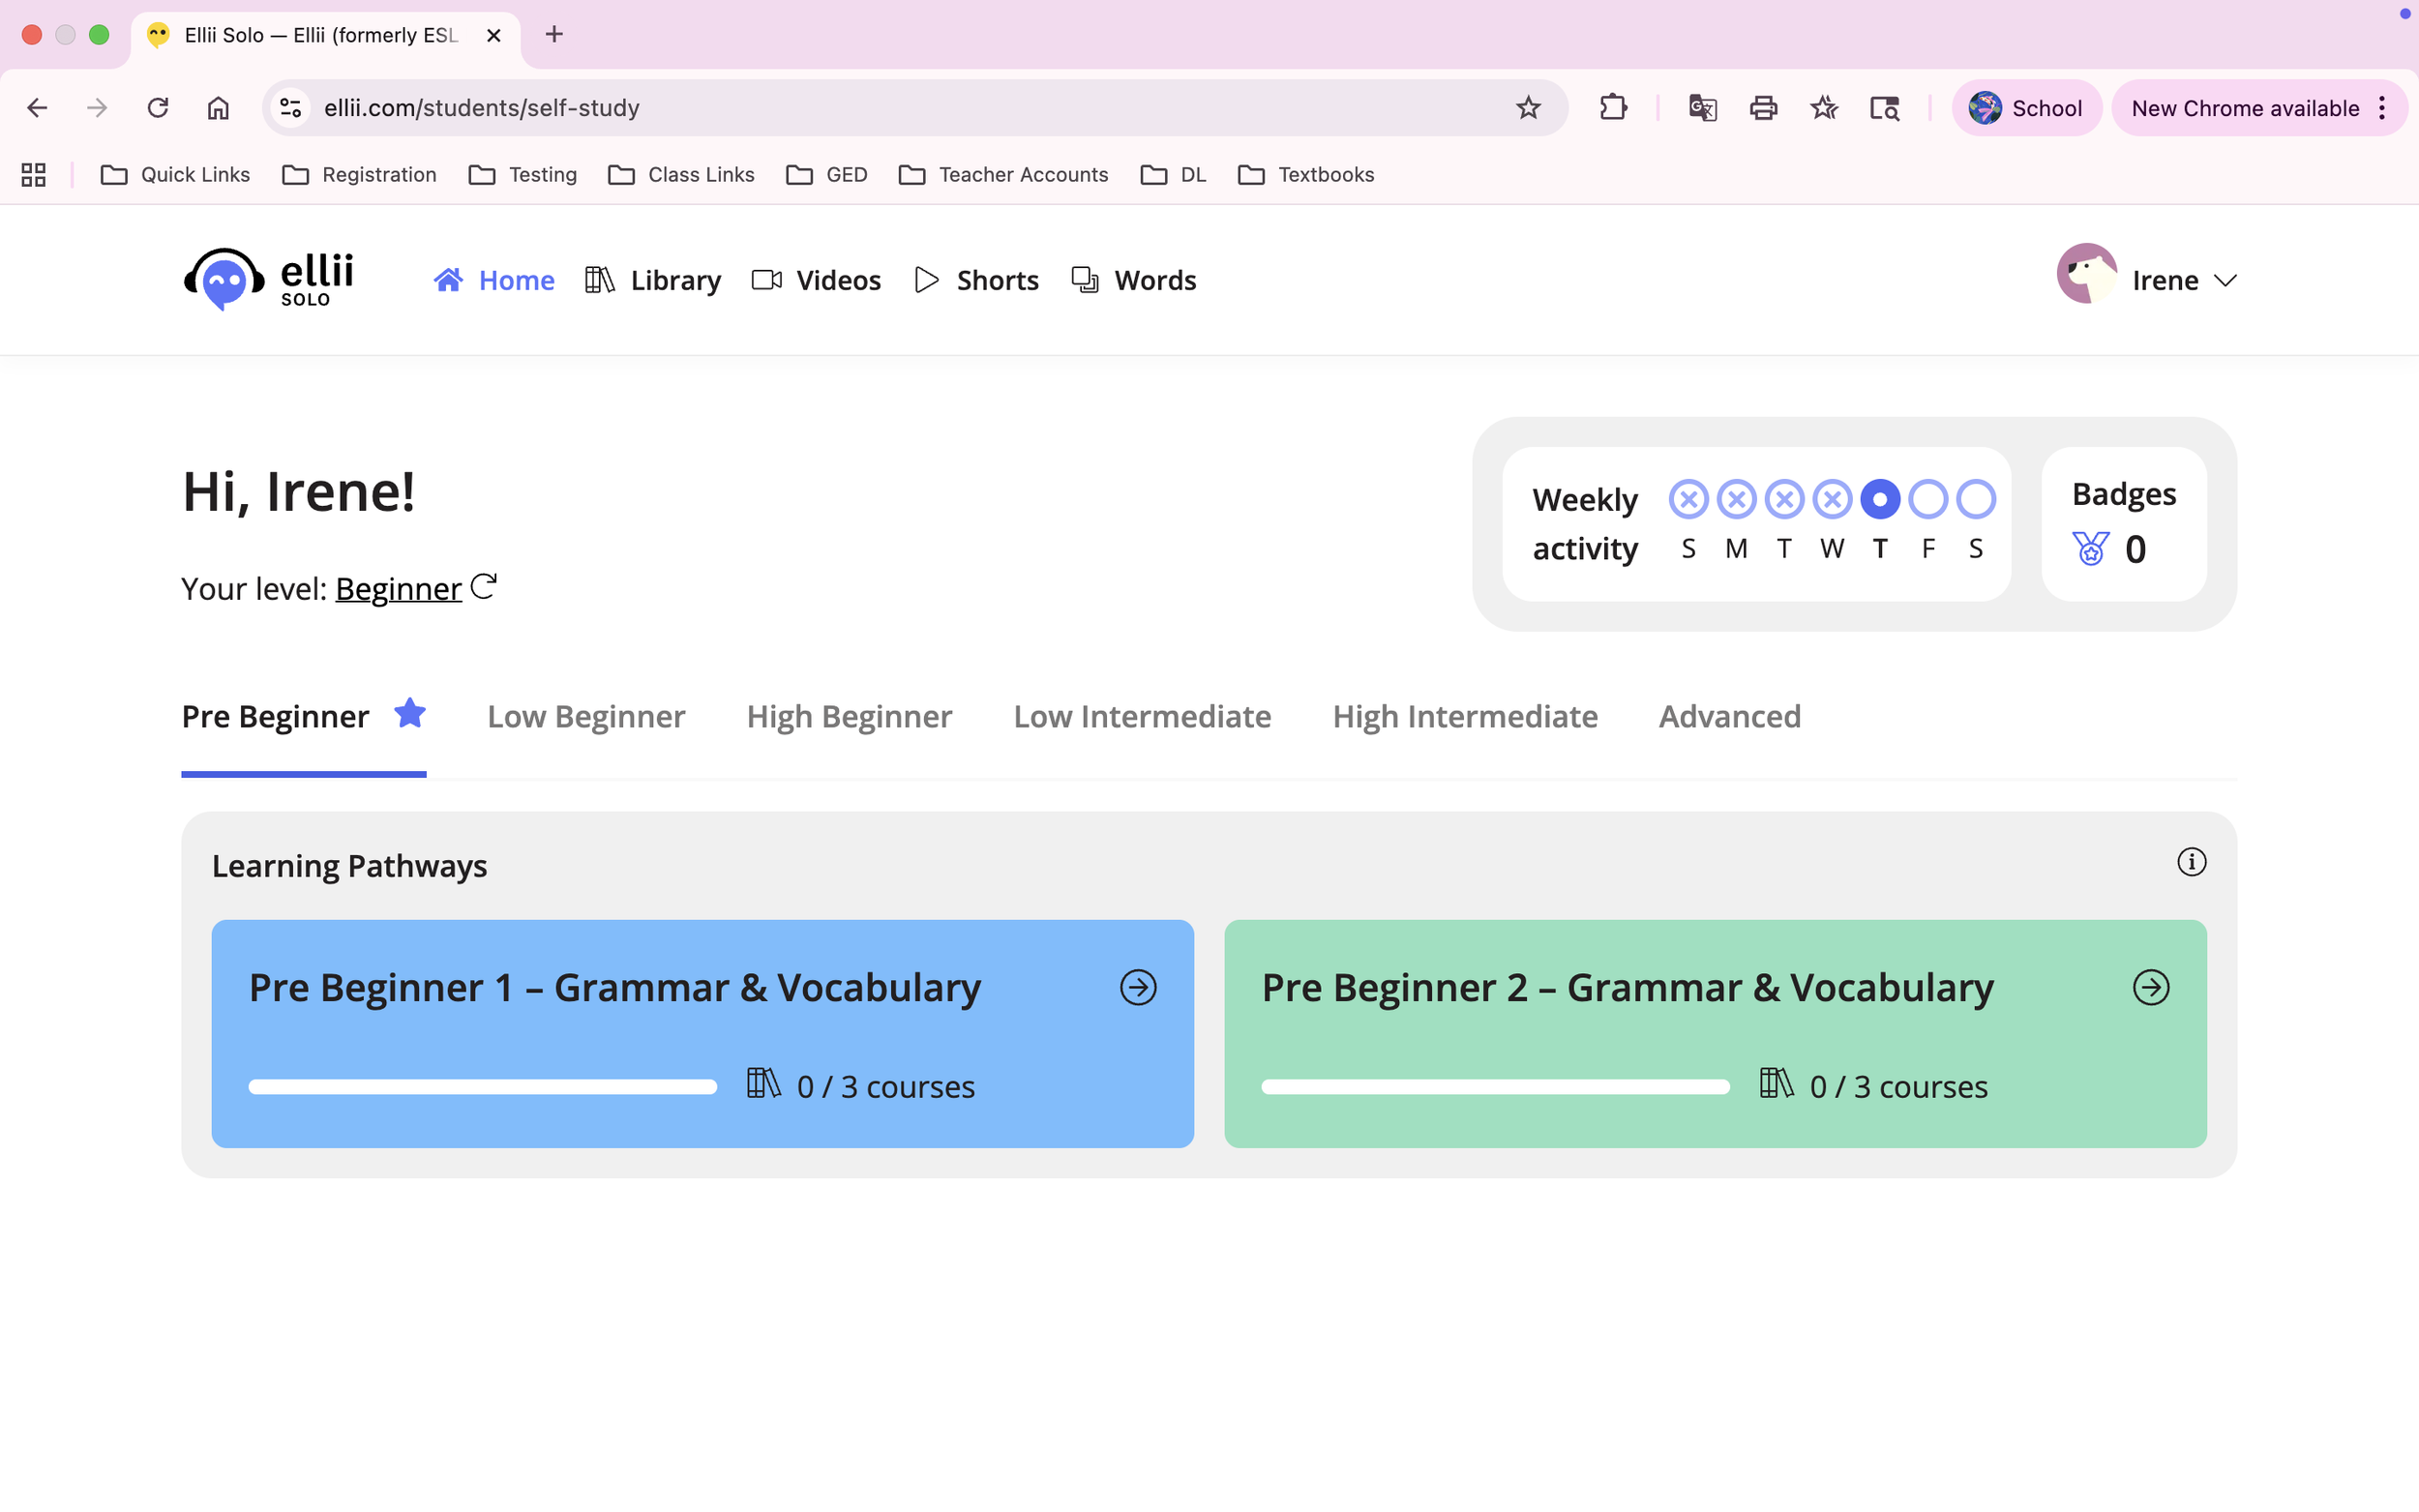This screenshot has width=2419, height=1512.
Task: Click arrow icon on Pre Beginner 2 card
Action: [x=2150, y=987]
